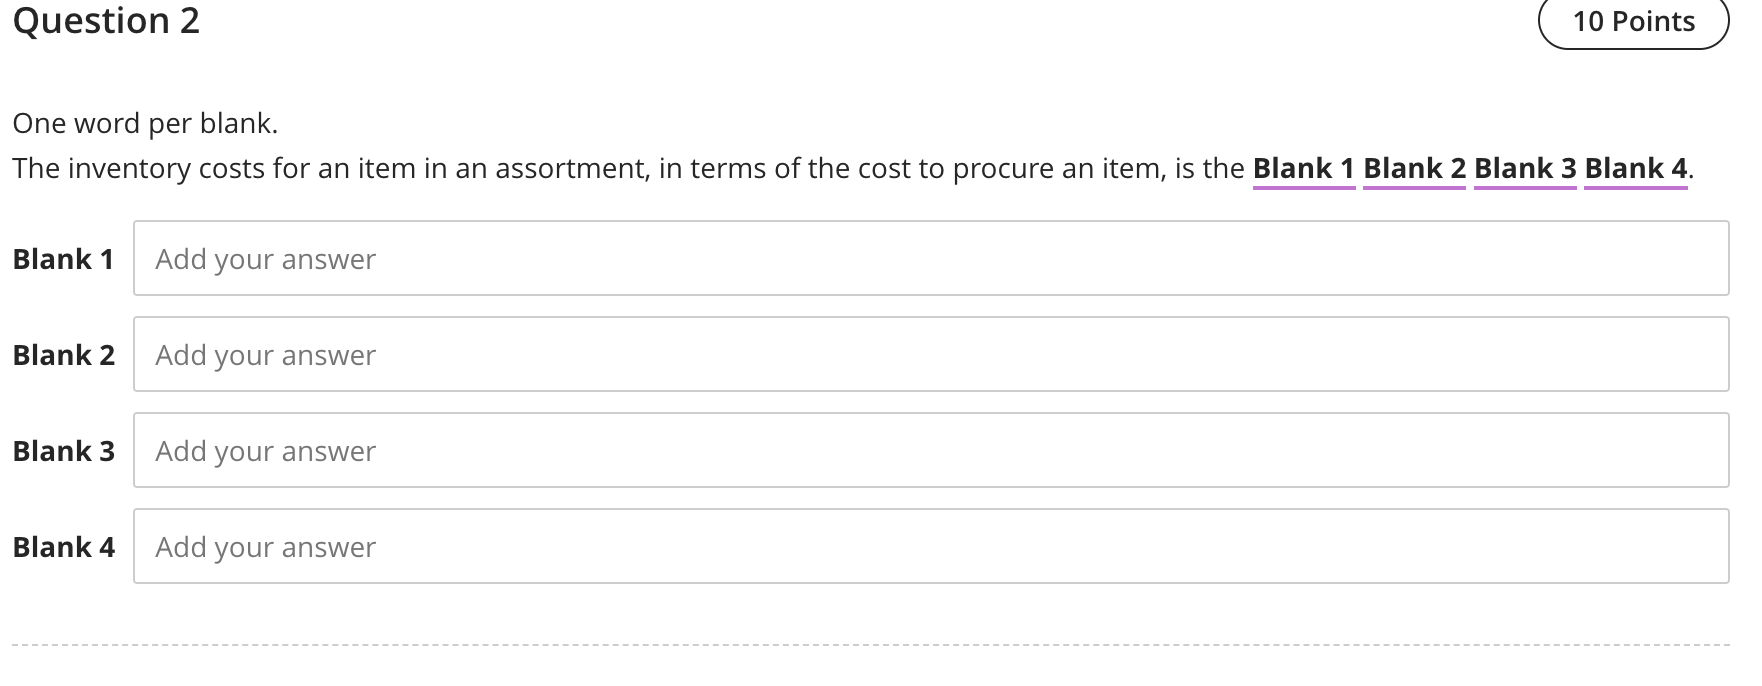Click the 'Add your answer' placeholder in Blank 1
Screen dimensions: 1762x686
263,258
